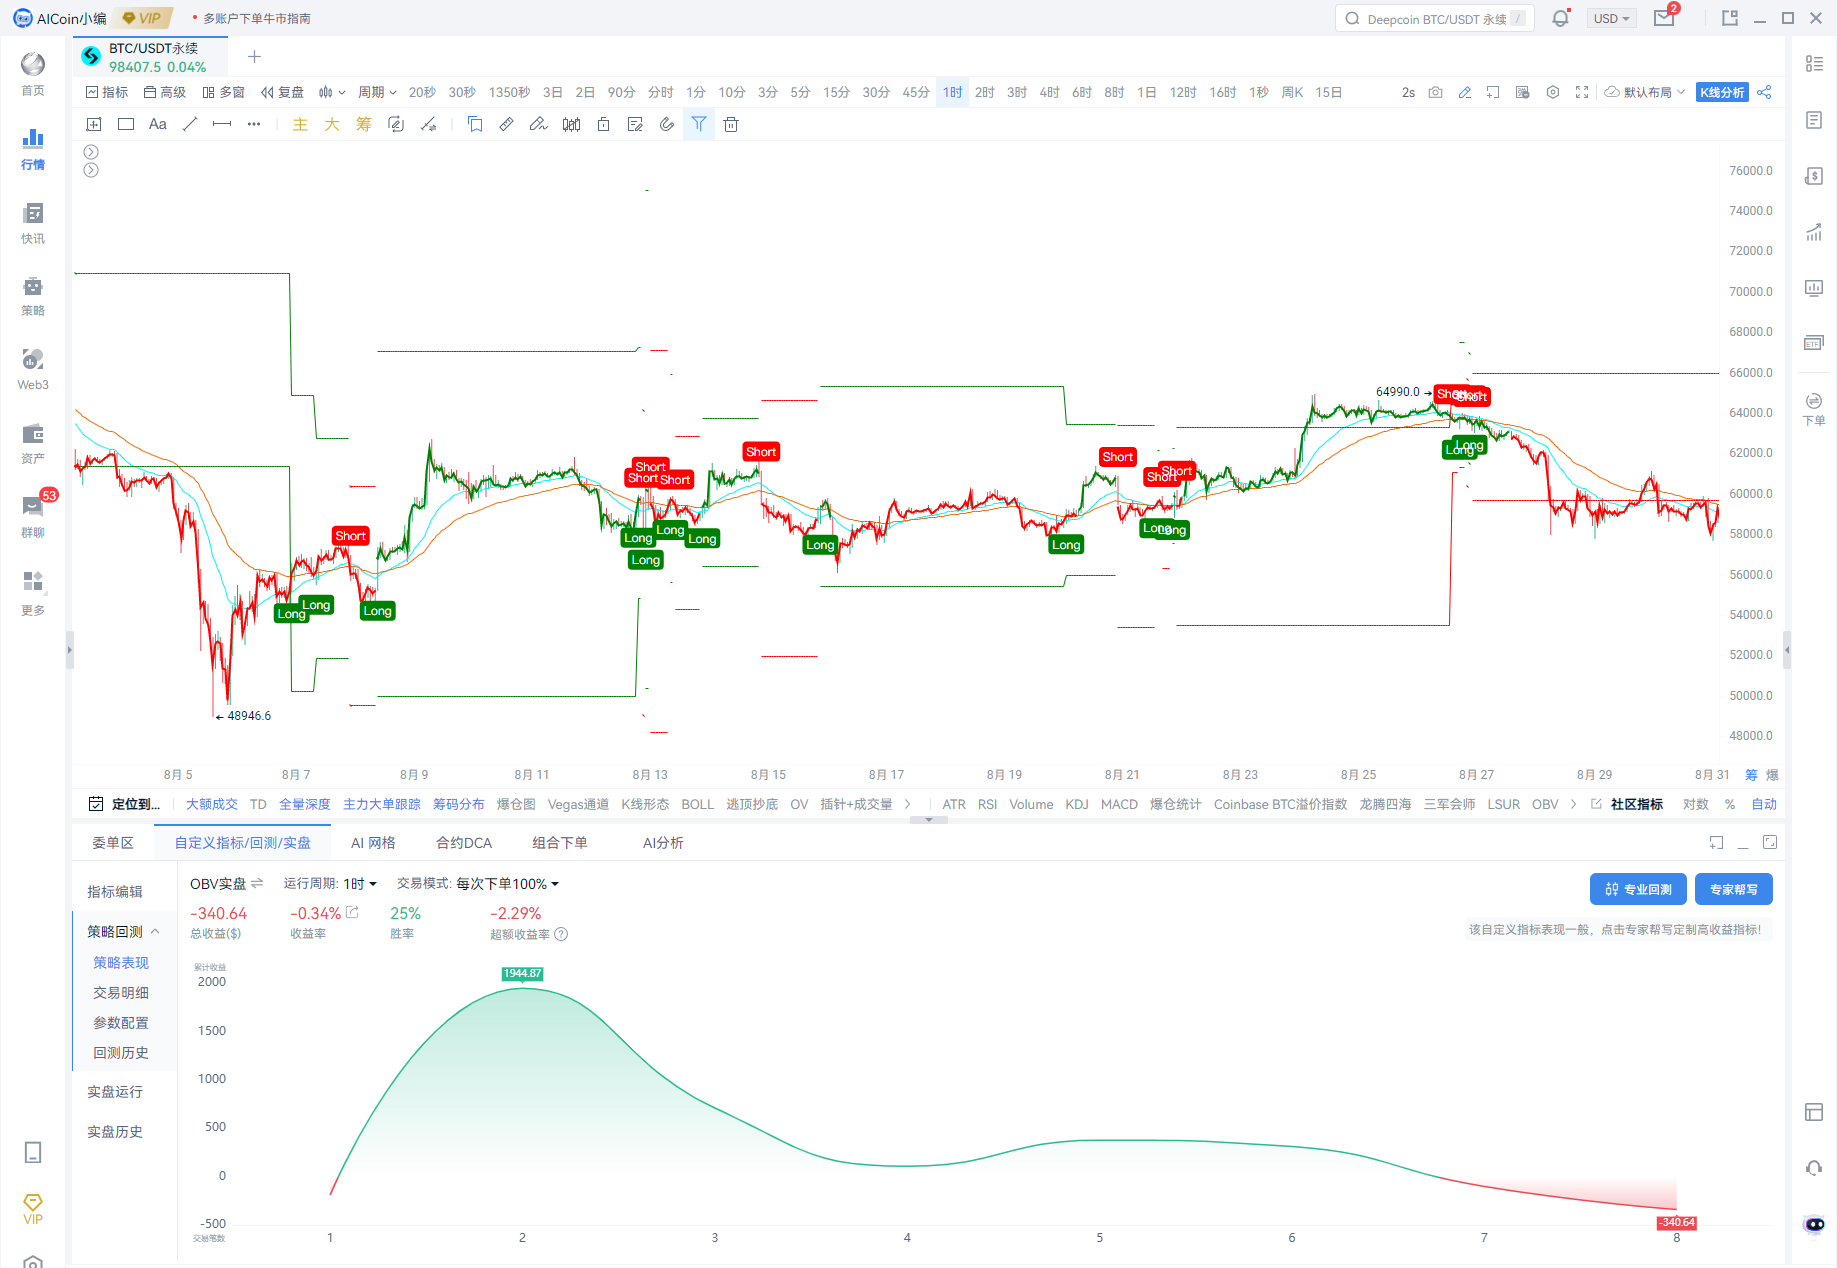
Task: Toggle the 筹 chip distribution marker
Action: tap(364, 124)
